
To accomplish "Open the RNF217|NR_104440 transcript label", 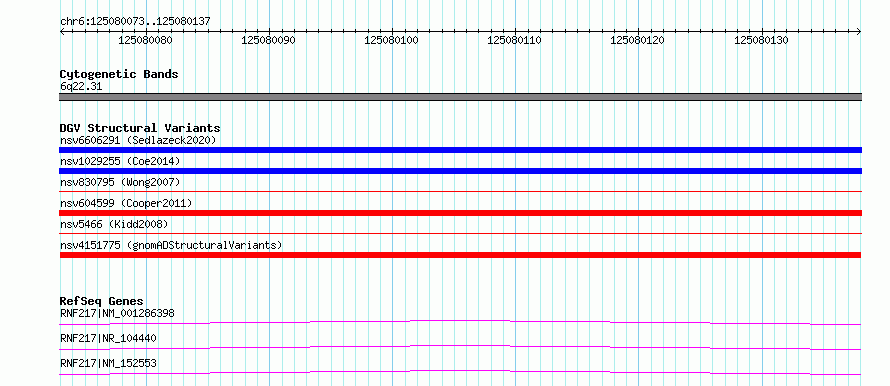I will [x=108, y=338].
